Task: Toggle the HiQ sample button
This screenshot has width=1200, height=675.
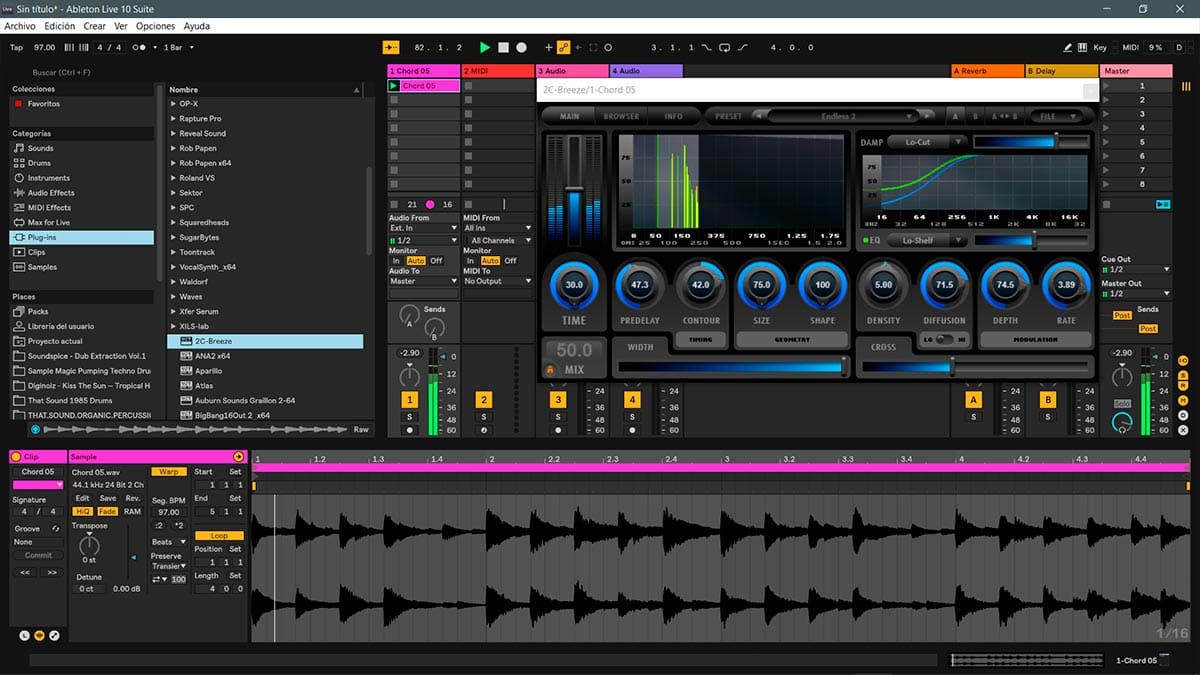Action: [x=82, y=511]
